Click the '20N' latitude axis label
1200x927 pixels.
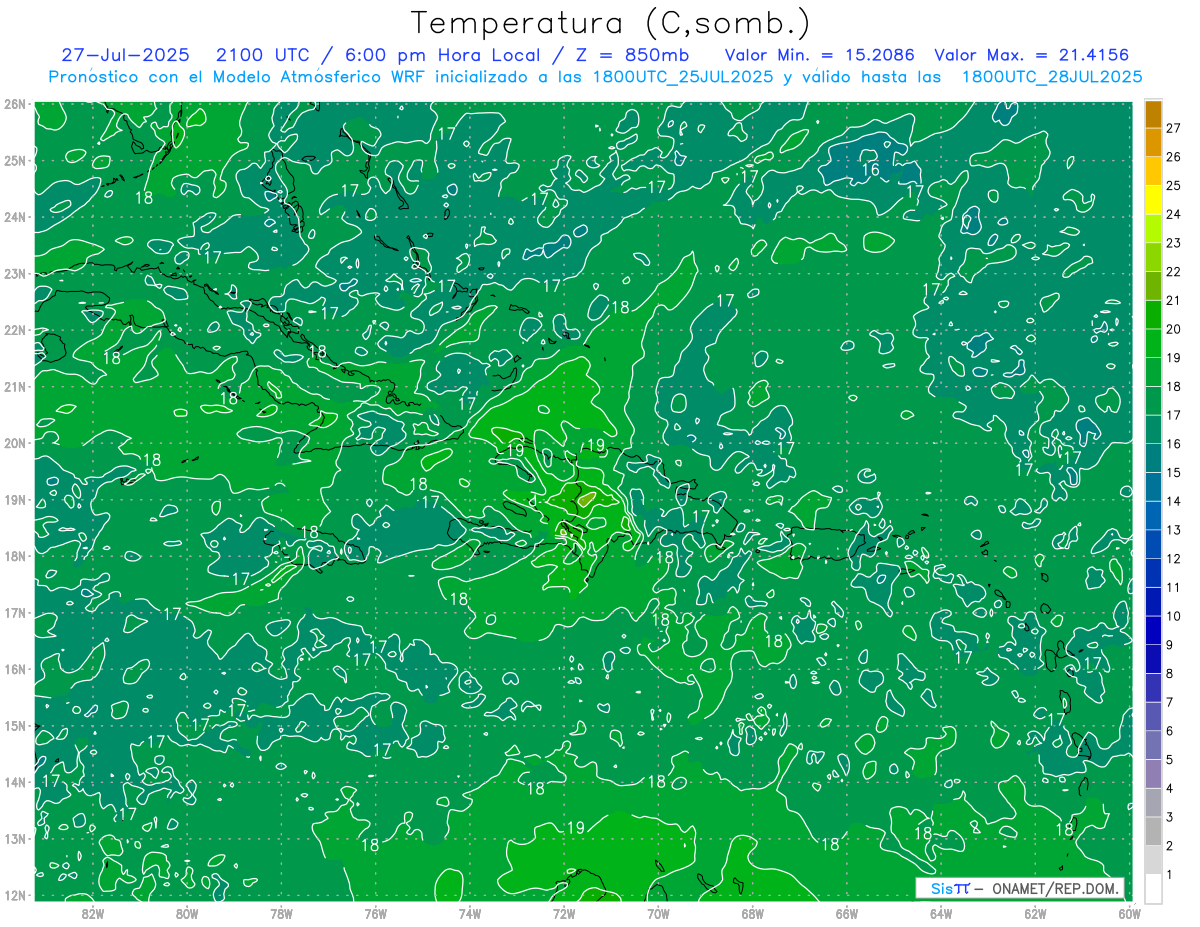click(15, 443)
